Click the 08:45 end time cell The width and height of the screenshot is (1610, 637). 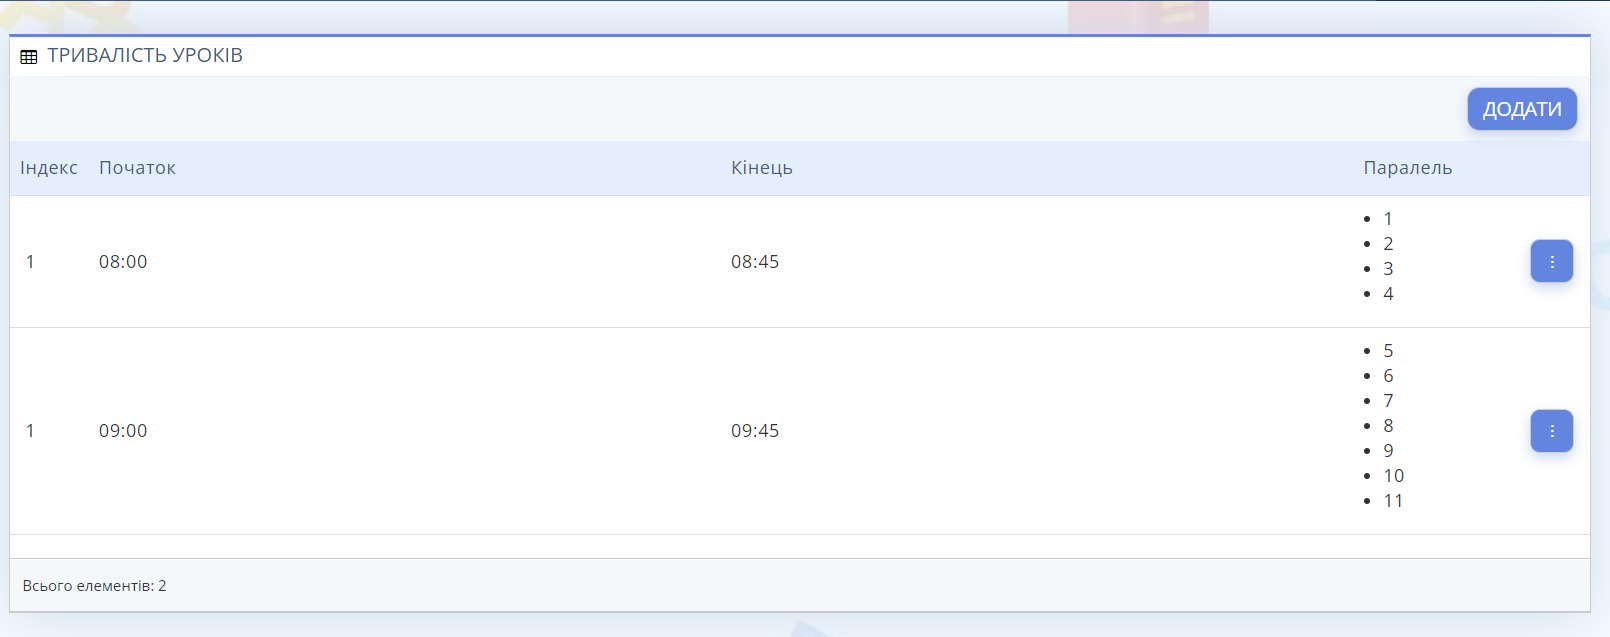[x=755, y=262]
